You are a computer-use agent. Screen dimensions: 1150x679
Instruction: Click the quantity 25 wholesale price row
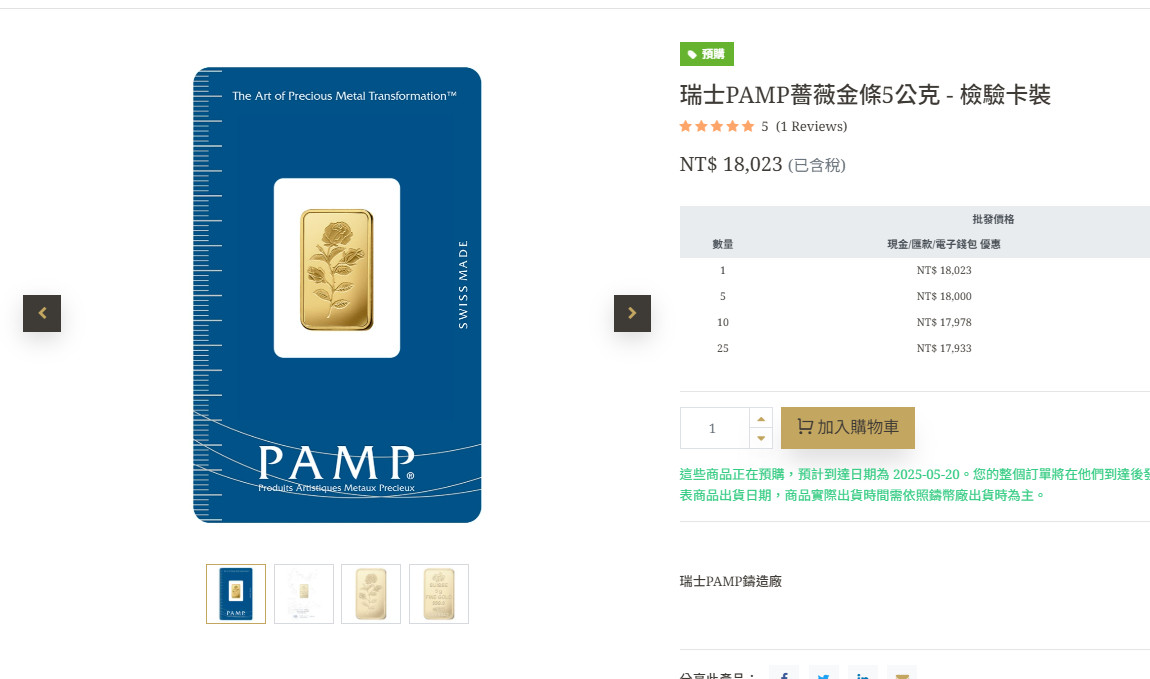click(915, 348)
